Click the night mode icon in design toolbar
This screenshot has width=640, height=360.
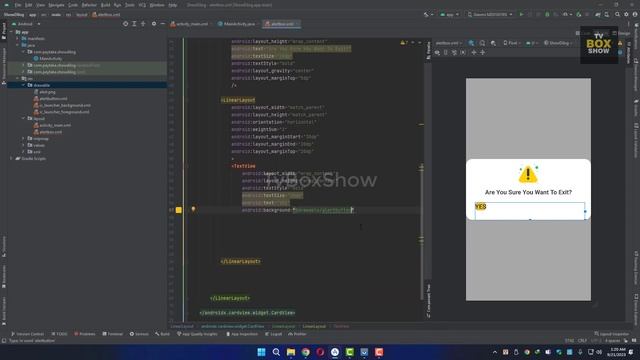pyautogui.click(x=493, y=43)
